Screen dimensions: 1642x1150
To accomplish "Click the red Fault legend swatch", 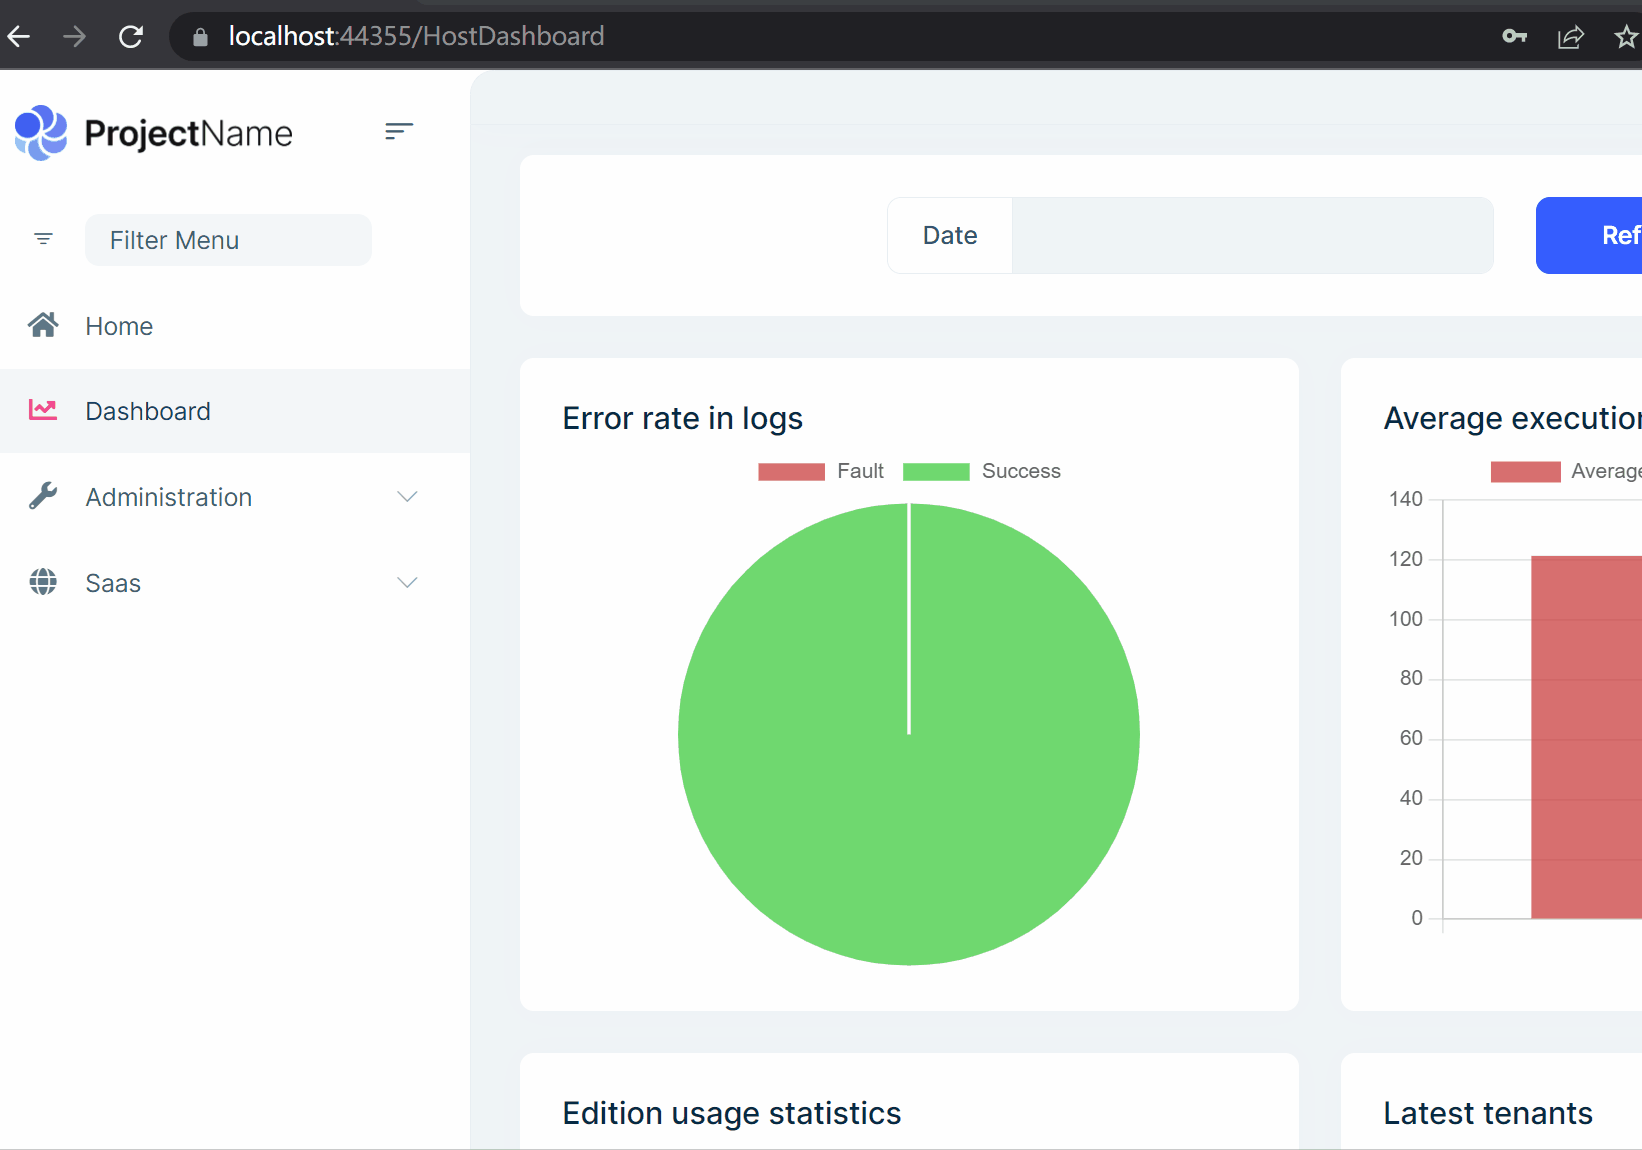I will (x=791, y=472).
